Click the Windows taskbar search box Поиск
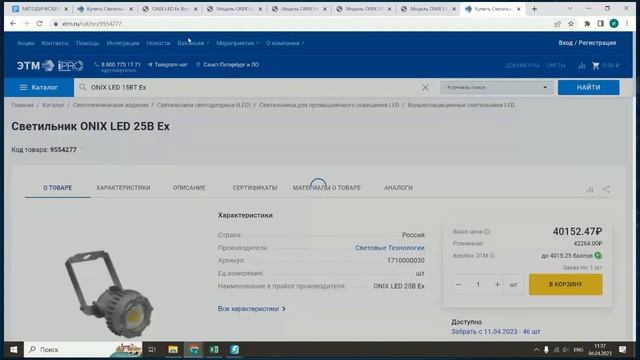Image resolution: width=640 pixels, height=360 pixels. pyautogui.click(x=82, y=349)
